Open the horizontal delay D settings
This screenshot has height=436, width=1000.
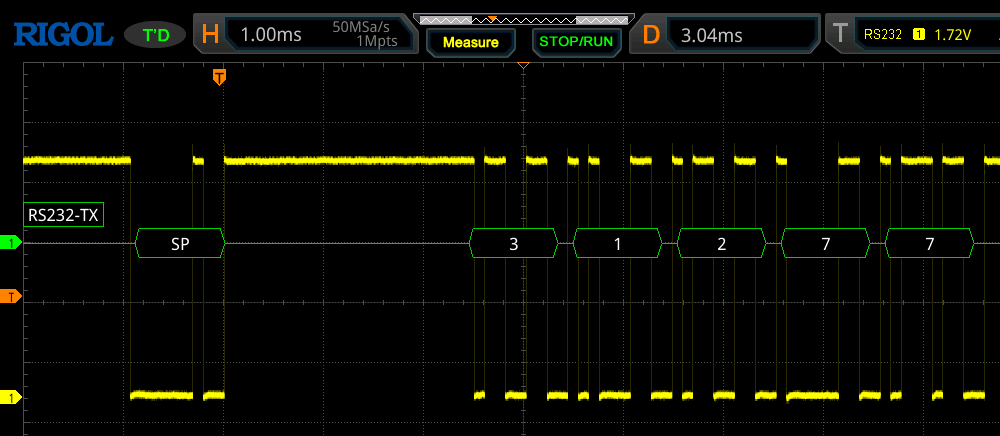pyautogui.click(x=651, y=34)
